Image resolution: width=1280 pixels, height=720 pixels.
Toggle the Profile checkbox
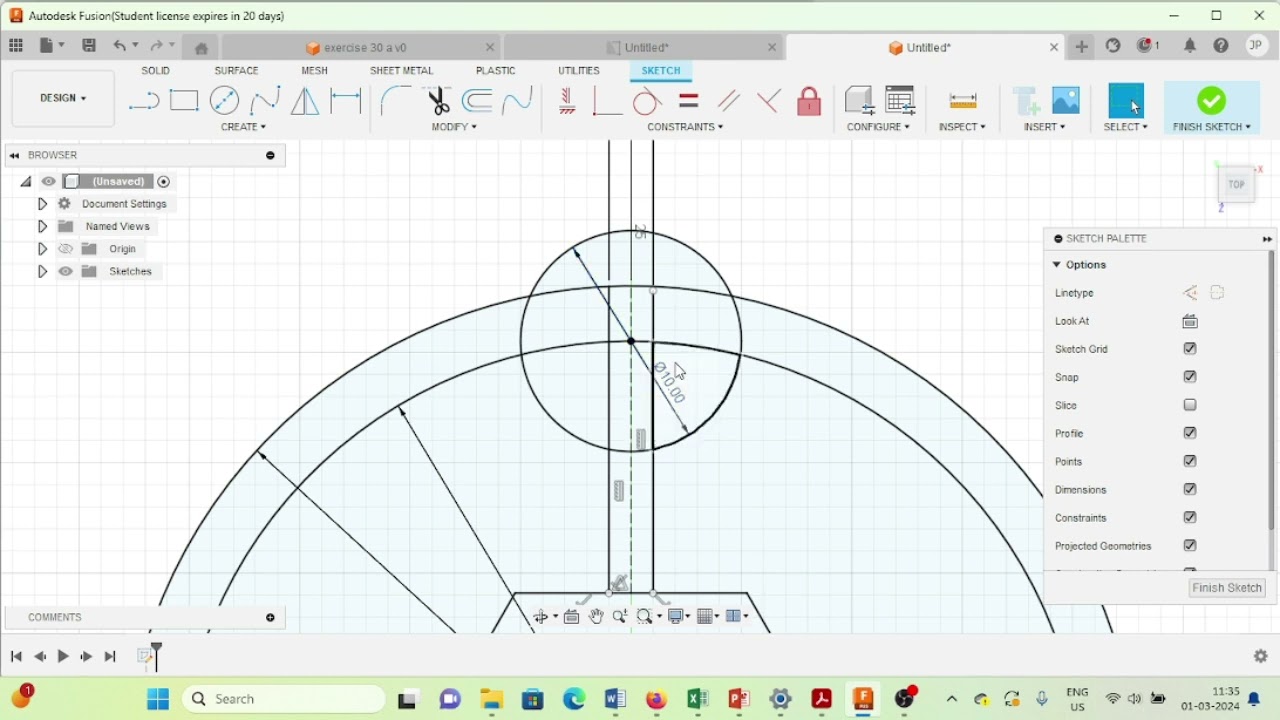tap(1190, 433)
